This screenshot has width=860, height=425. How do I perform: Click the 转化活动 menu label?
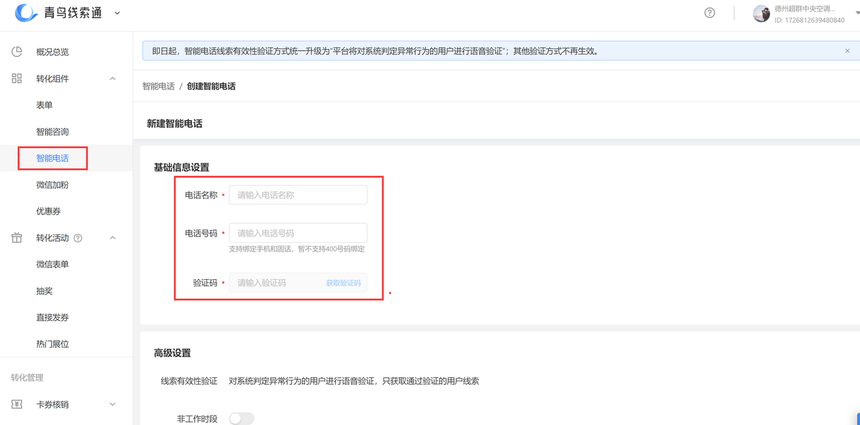coord(53,238)
